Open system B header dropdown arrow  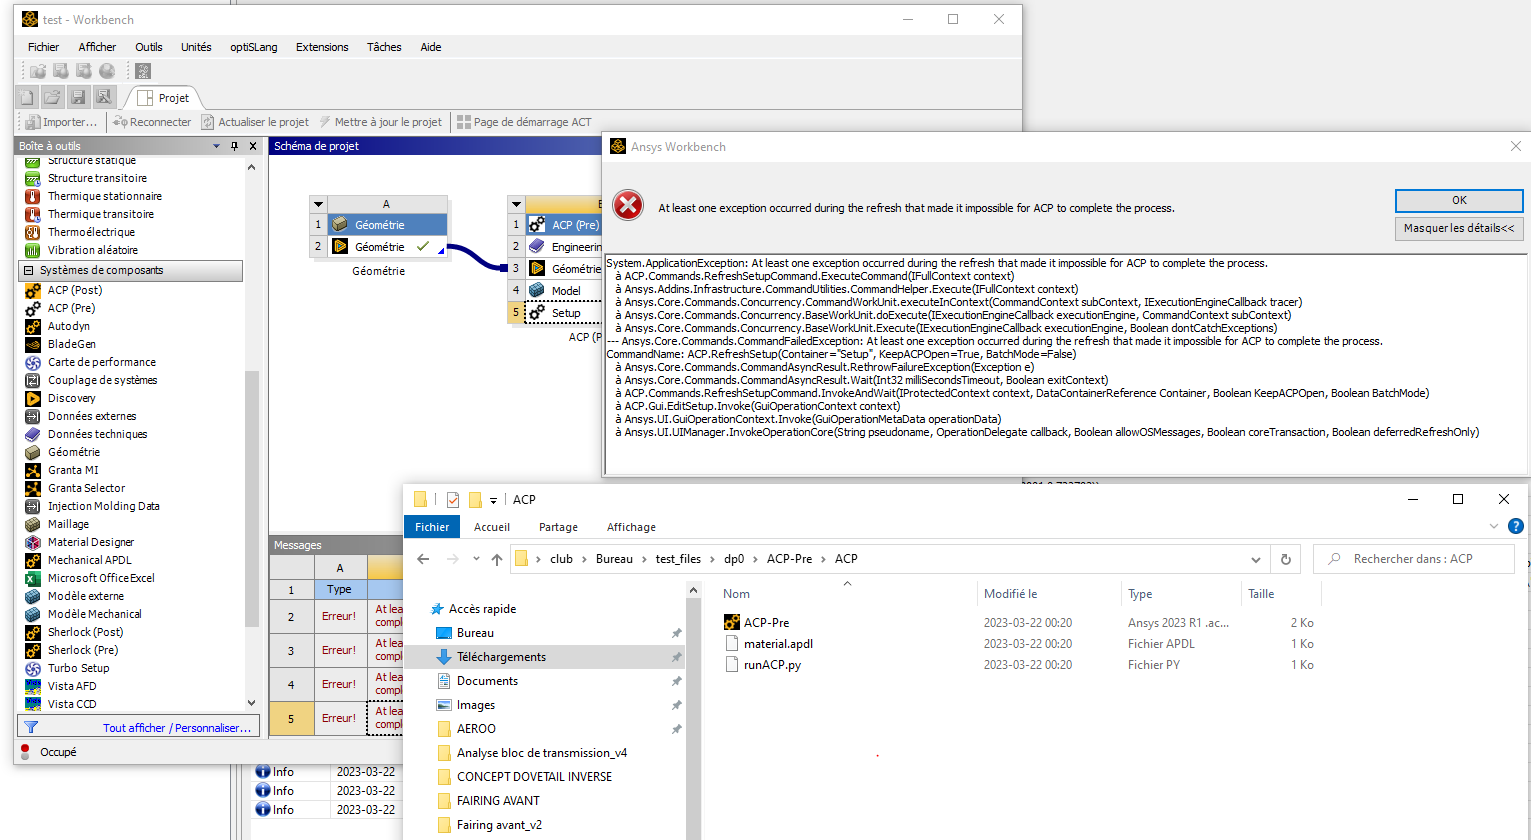coord(517,204)
